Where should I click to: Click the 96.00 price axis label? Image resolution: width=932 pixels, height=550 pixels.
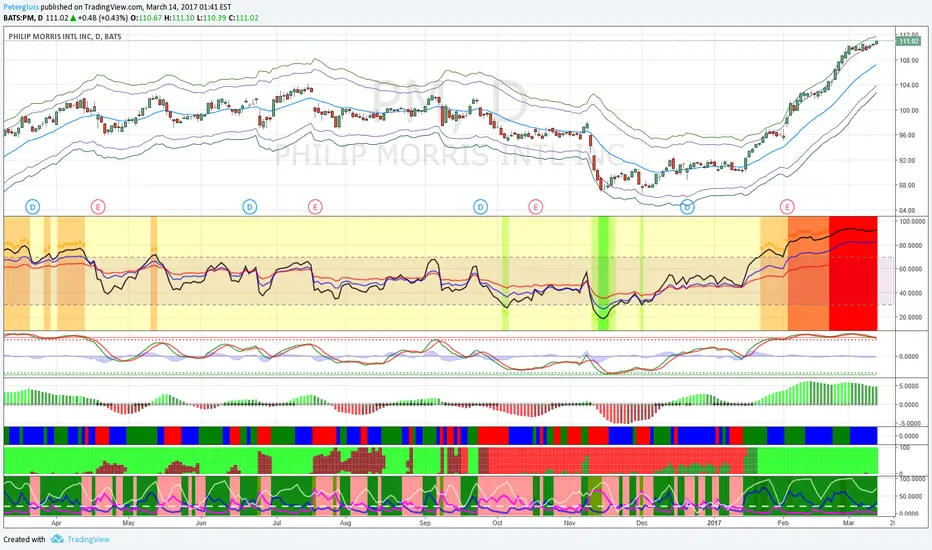click(x=907, y=135)
